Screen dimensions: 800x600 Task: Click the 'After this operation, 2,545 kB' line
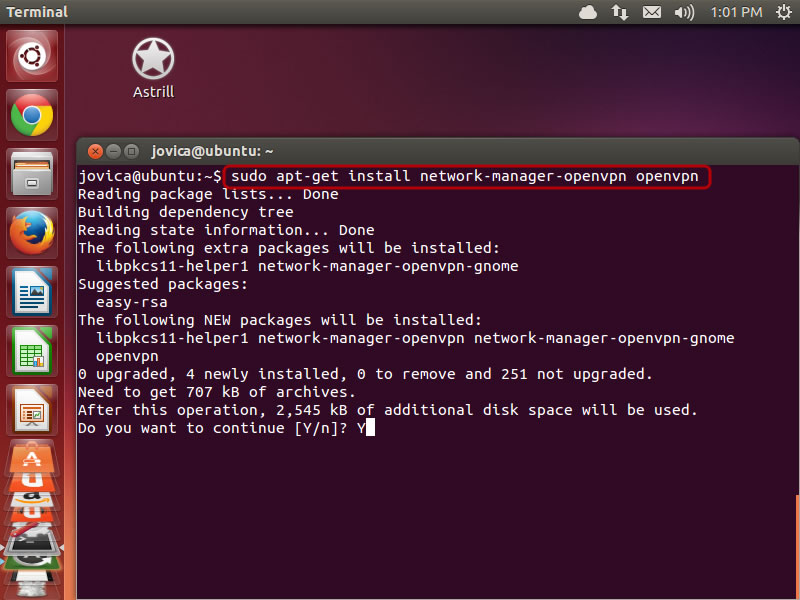[x=388, y=410]
